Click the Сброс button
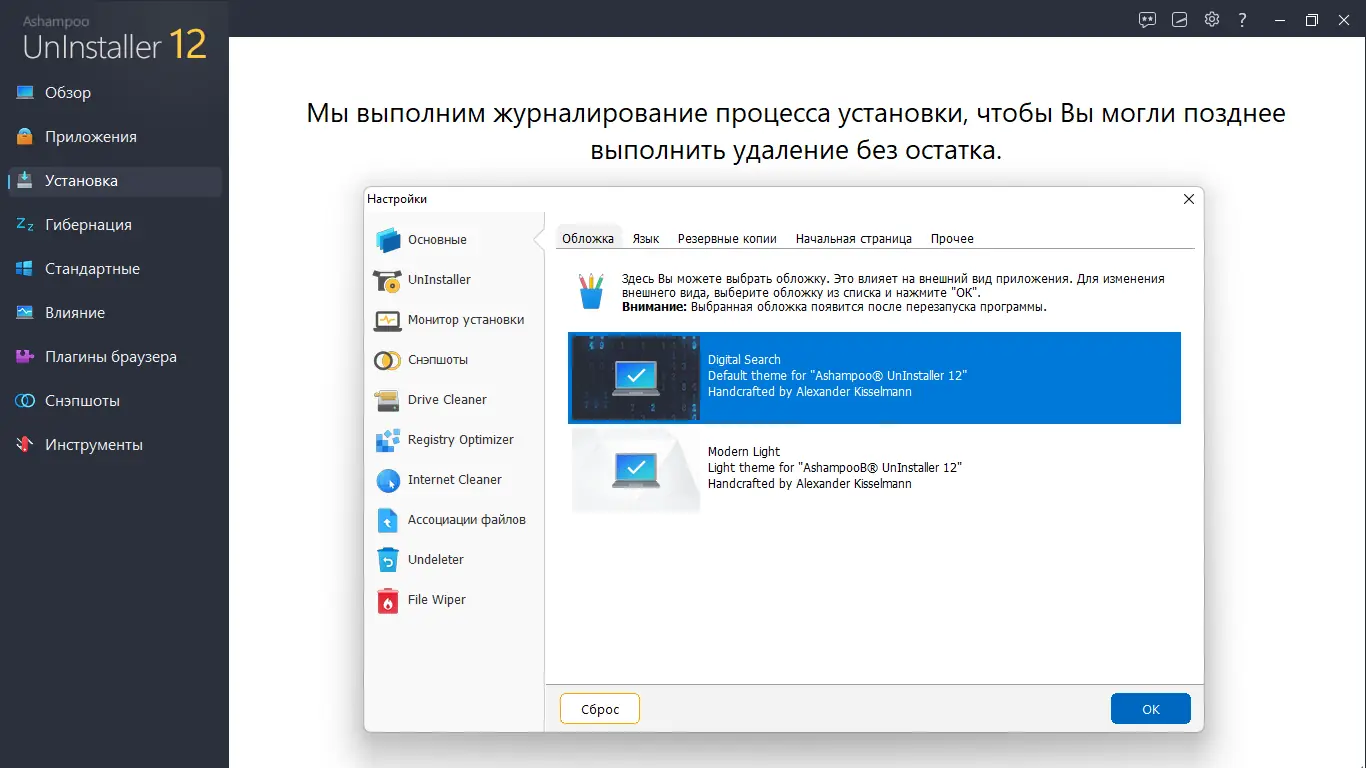This screenshot has width=1366, height=768. (x=600, y=709)
